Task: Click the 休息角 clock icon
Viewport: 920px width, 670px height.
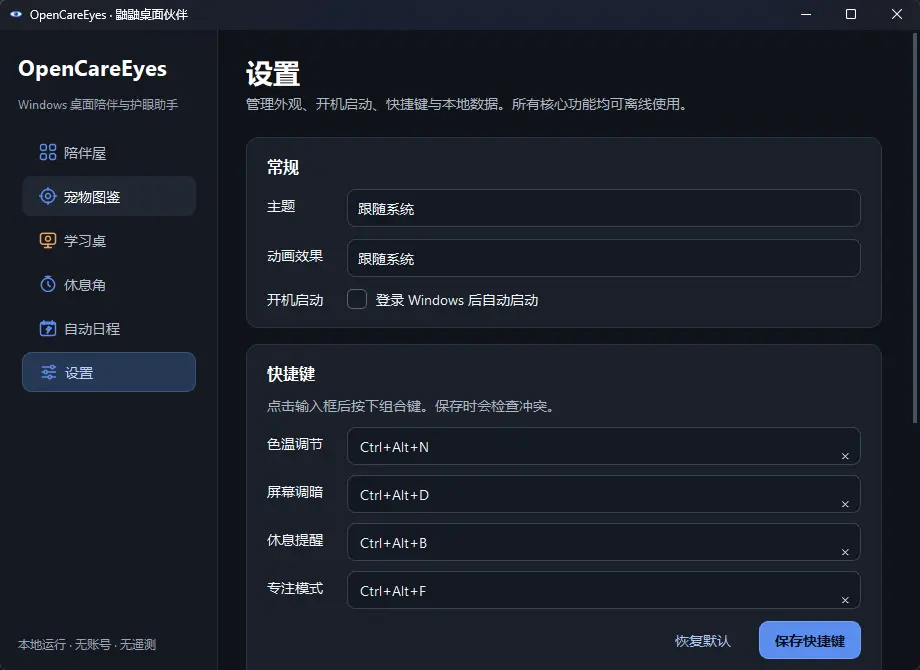Action: [x=48, y=285]
